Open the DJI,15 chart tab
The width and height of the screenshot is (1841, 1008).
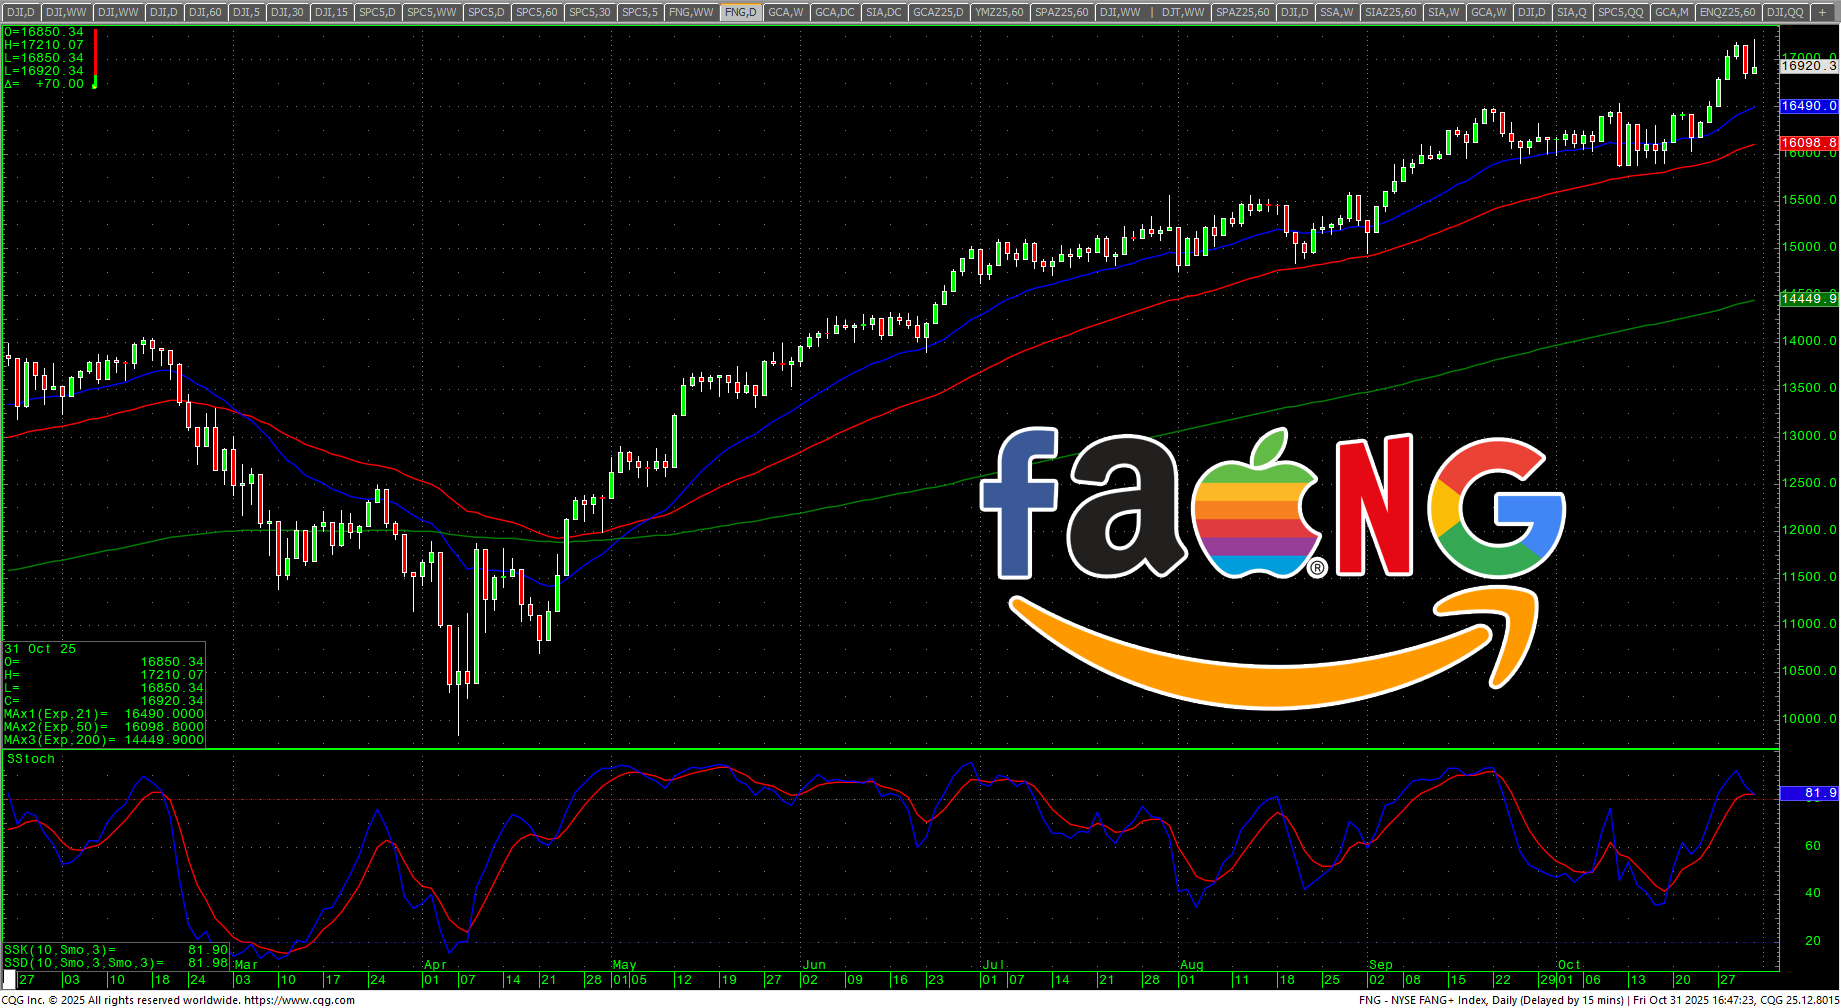[331, 12]
